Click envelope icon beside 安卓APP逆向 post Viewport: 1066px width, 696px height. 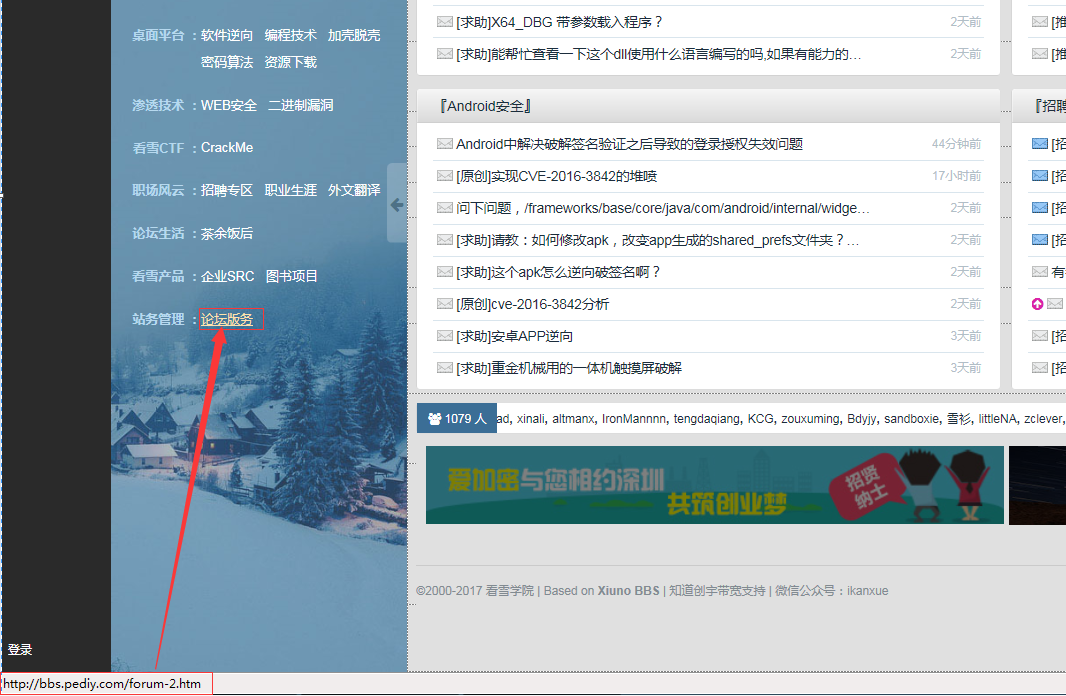(x=445, y=336)
